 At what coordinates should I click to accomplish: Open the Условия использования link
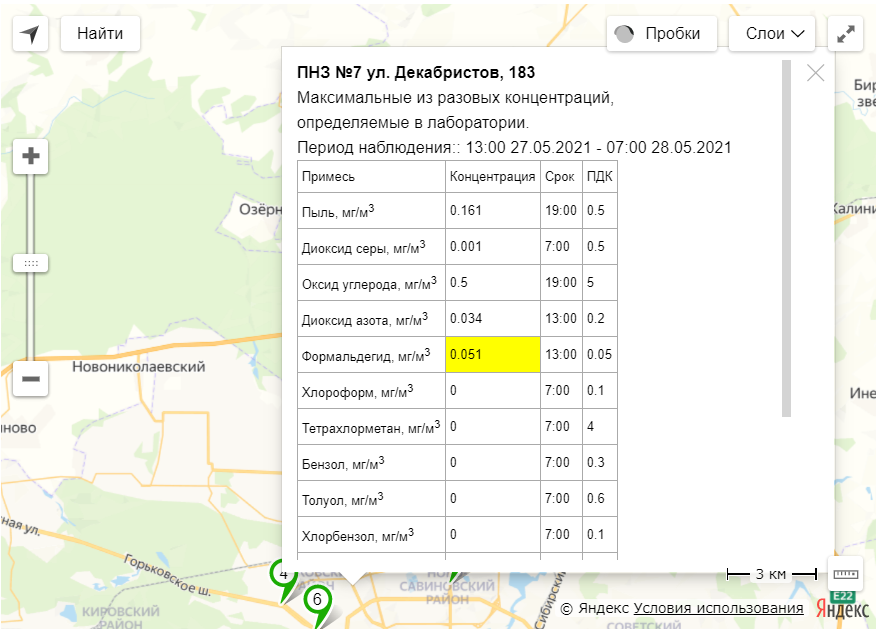pos(718,608)
